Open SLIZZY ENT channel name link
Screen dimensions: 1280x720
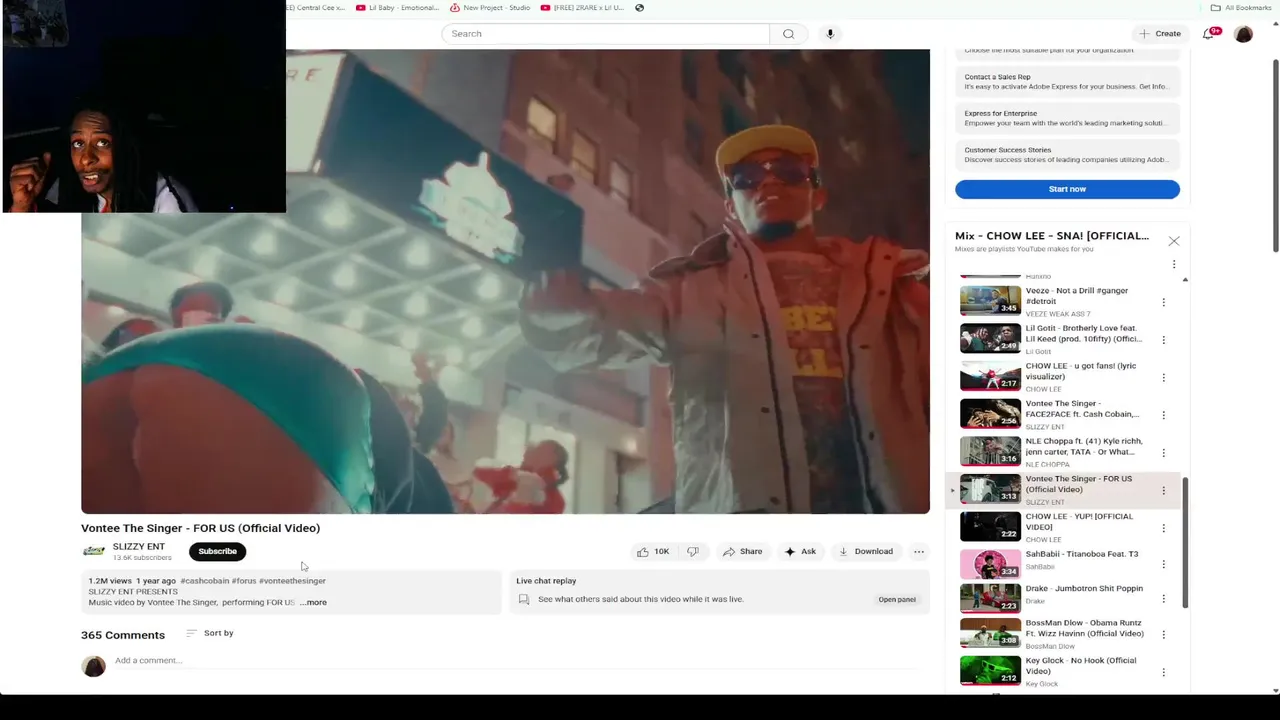[139, 546]
